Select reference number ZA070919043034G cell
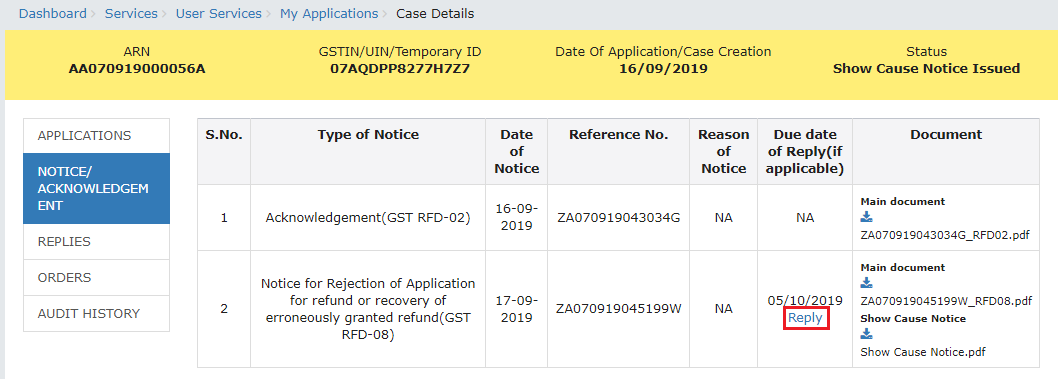The image size is (1058, 379). pyautogui.click(x=618, y=218)
